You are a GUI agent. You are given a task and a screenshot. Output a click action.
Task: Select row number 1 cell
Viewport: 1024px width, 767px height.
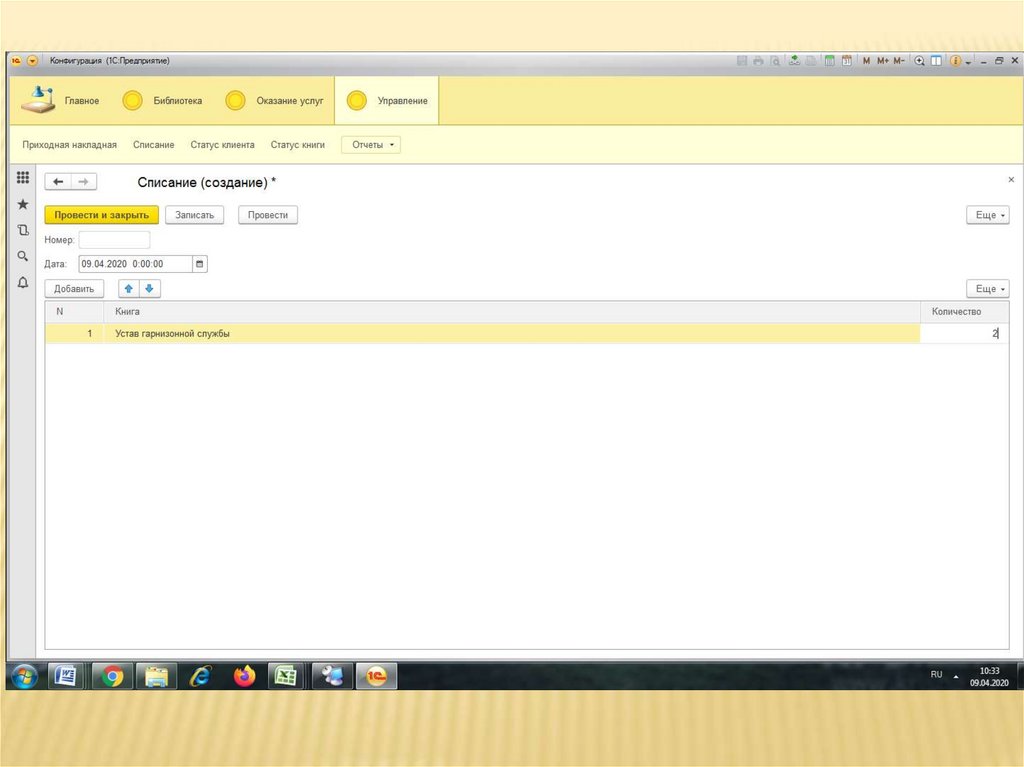[x=74, y=333]
